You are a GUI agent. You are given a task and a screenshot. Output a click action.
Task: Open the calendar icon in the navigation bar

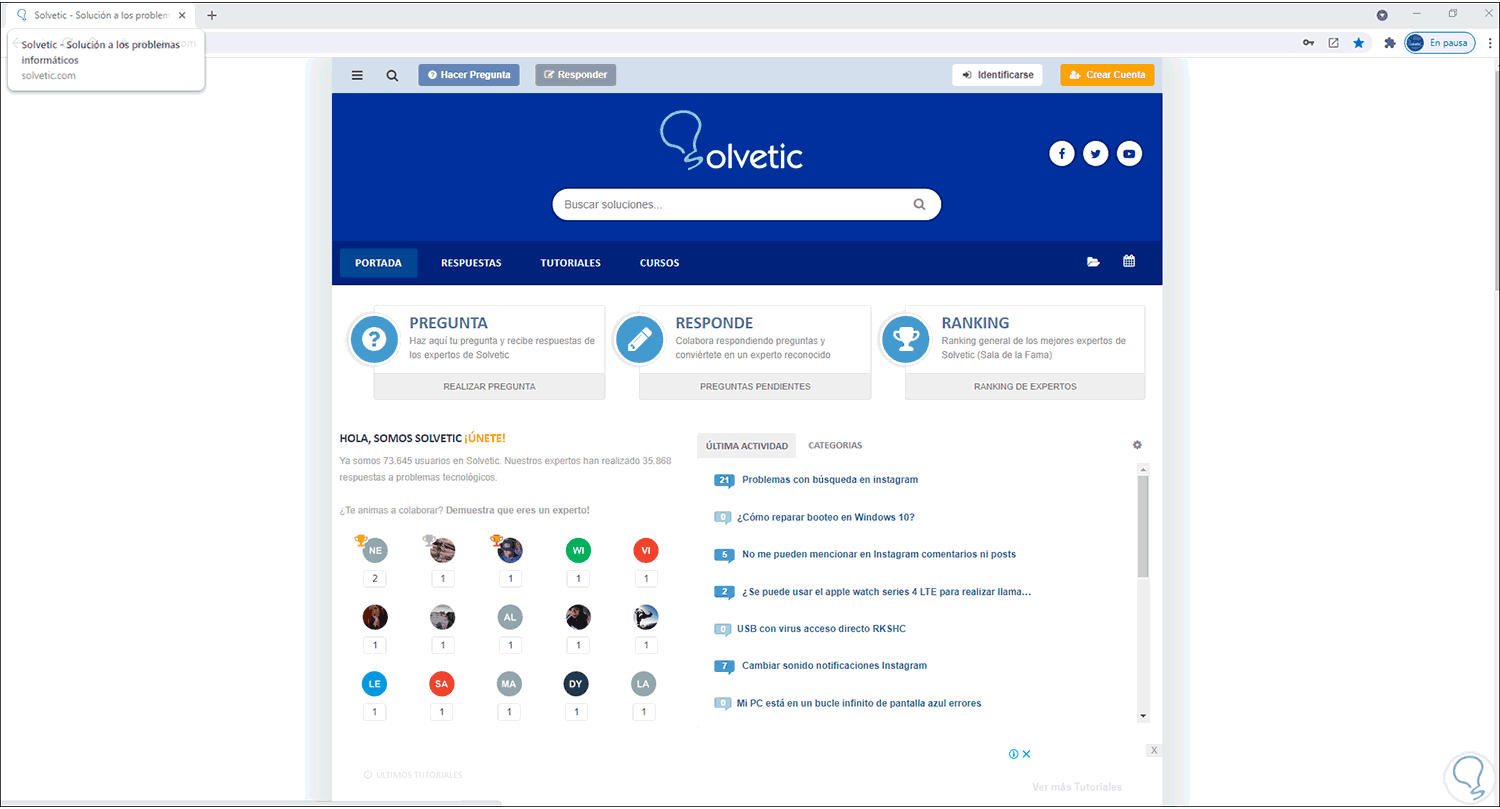point(1129,262)
